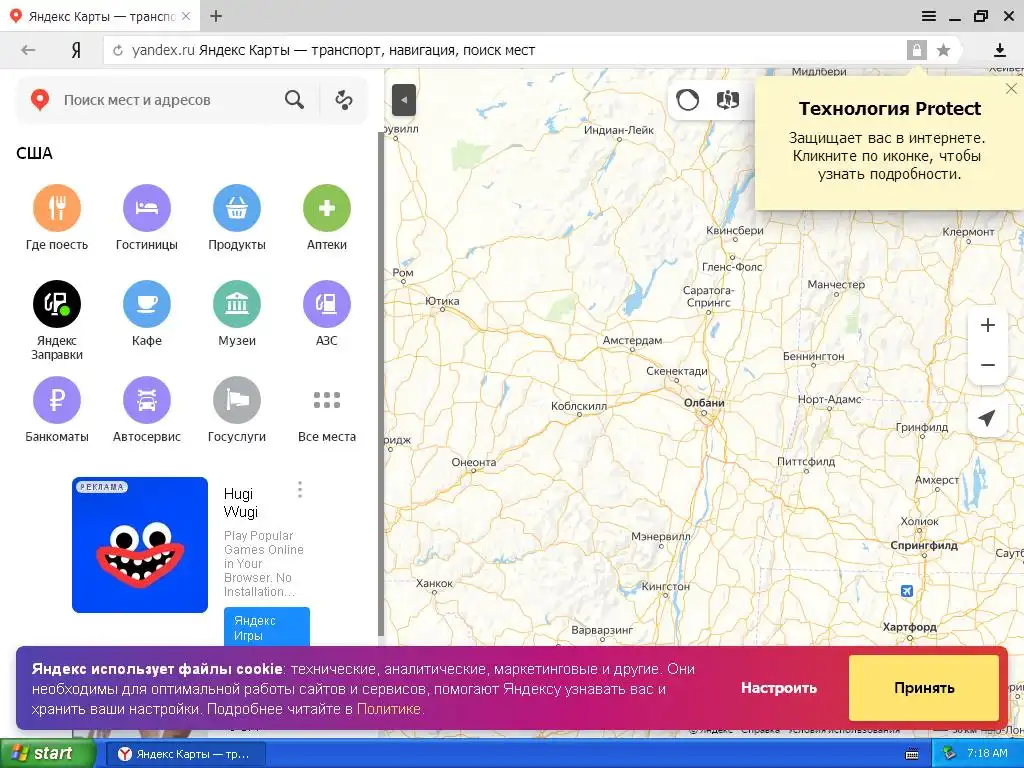This screenshot has height=768, width=1024.
Task: Open the downloads arrow icon
Action: point(999,50)
